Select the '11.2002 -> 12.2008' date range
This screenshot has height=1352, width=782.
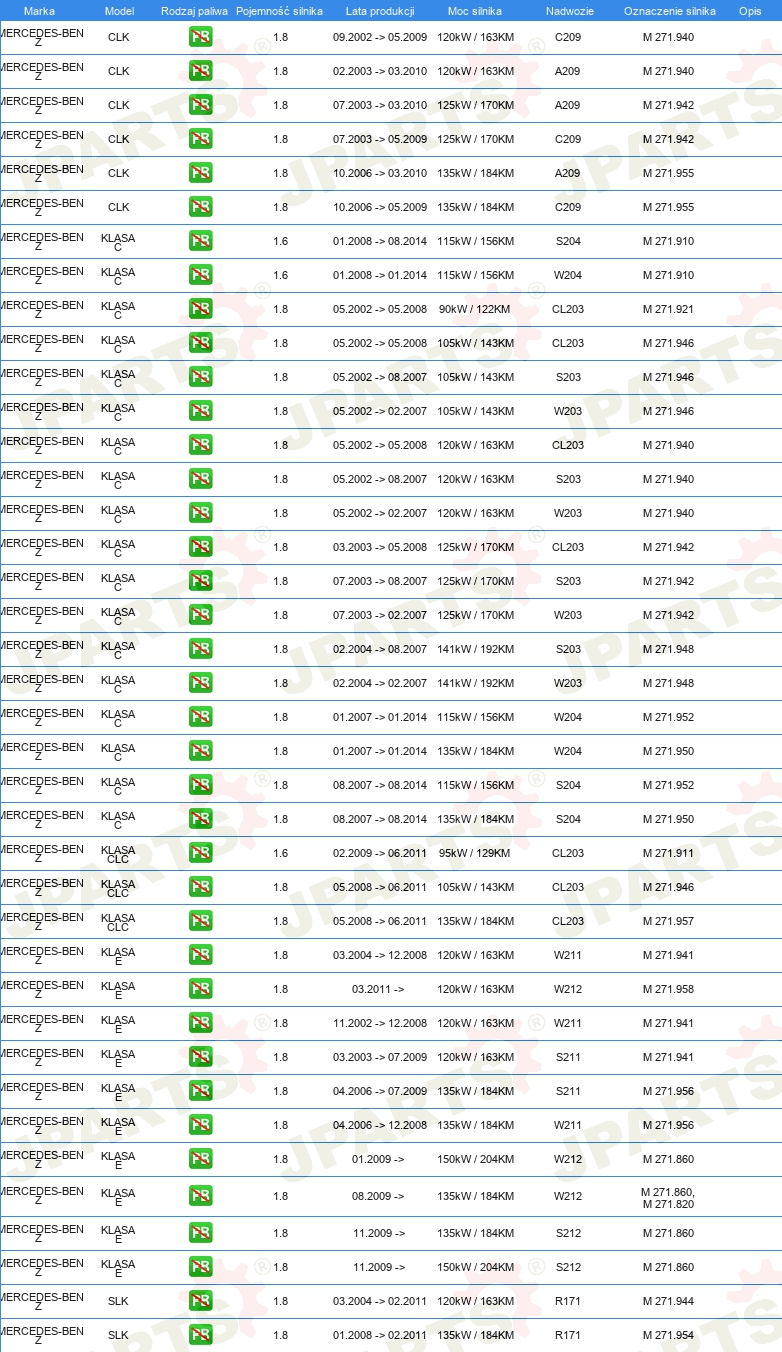[380, 1023]
